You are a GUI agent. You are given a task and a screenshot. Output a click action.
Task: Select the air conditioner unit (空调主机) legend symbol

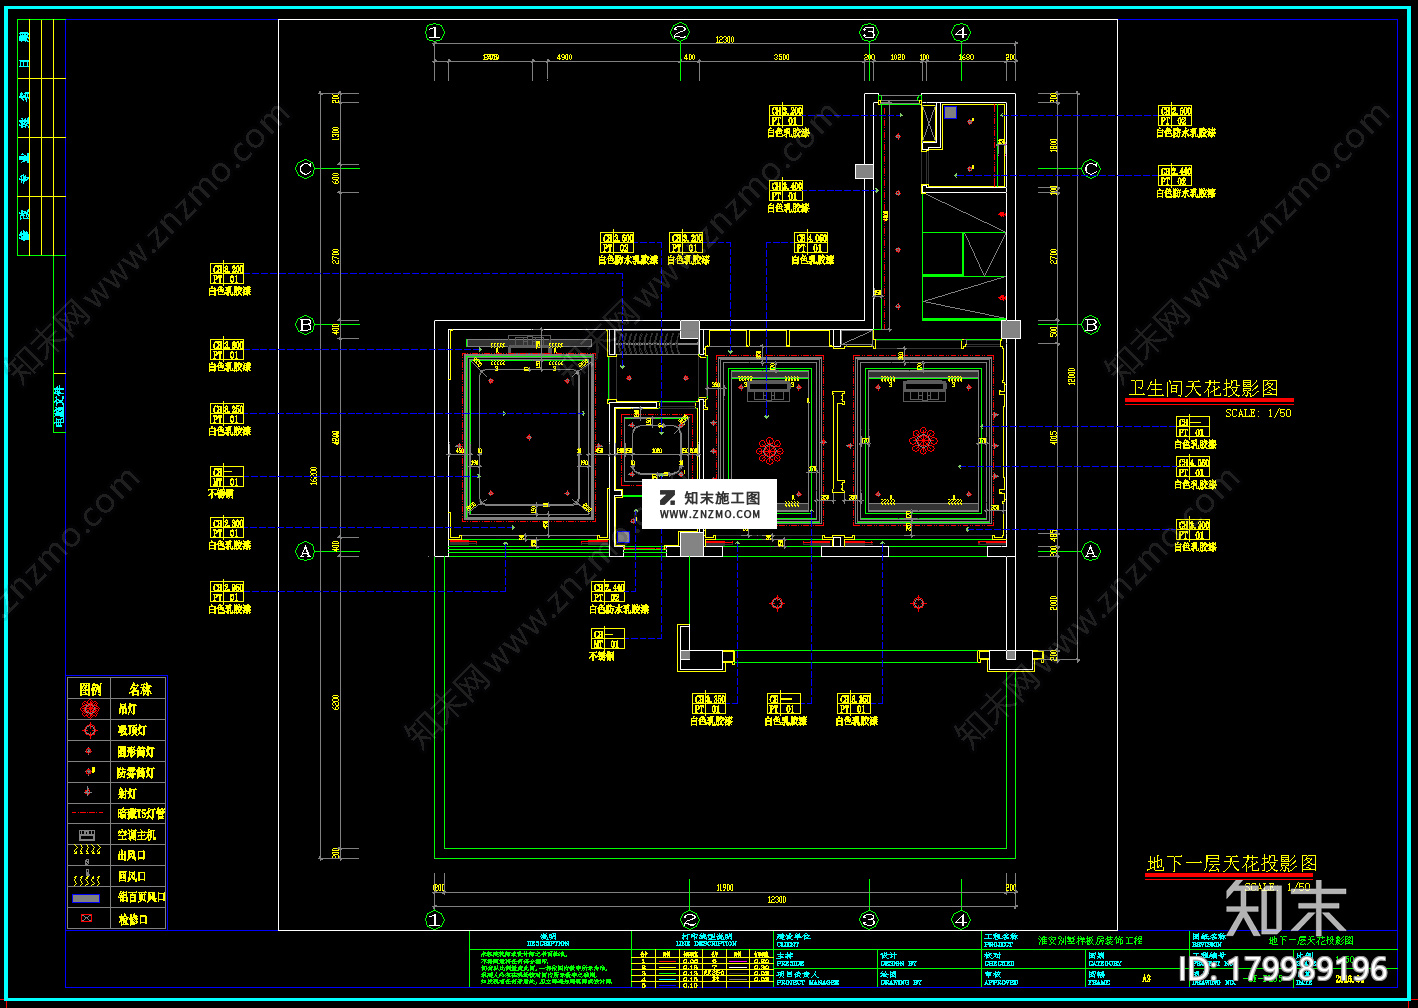[x=88, y=834]
